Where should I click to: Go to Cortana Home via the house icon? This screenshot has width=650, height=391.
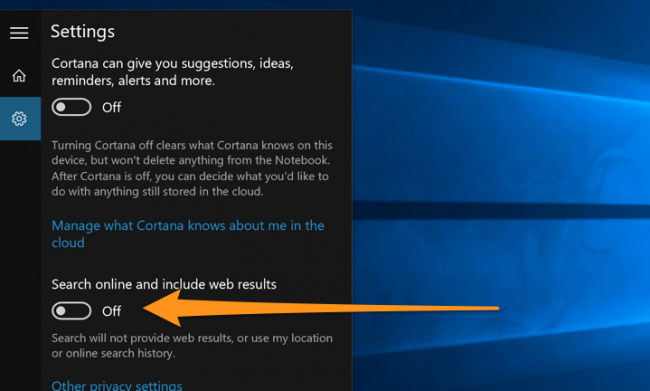19,76
